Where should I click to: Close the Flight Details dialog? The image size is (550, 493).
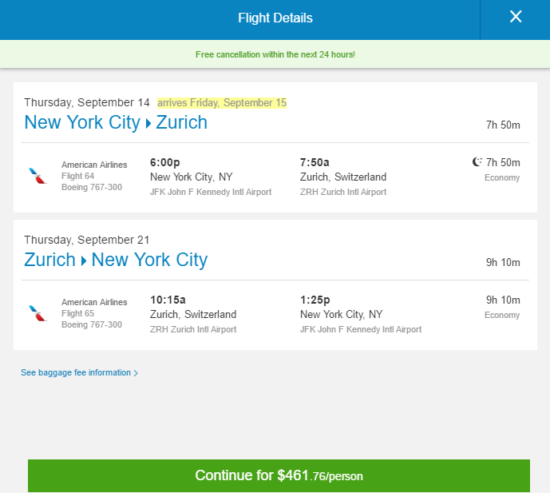(515, 16)
